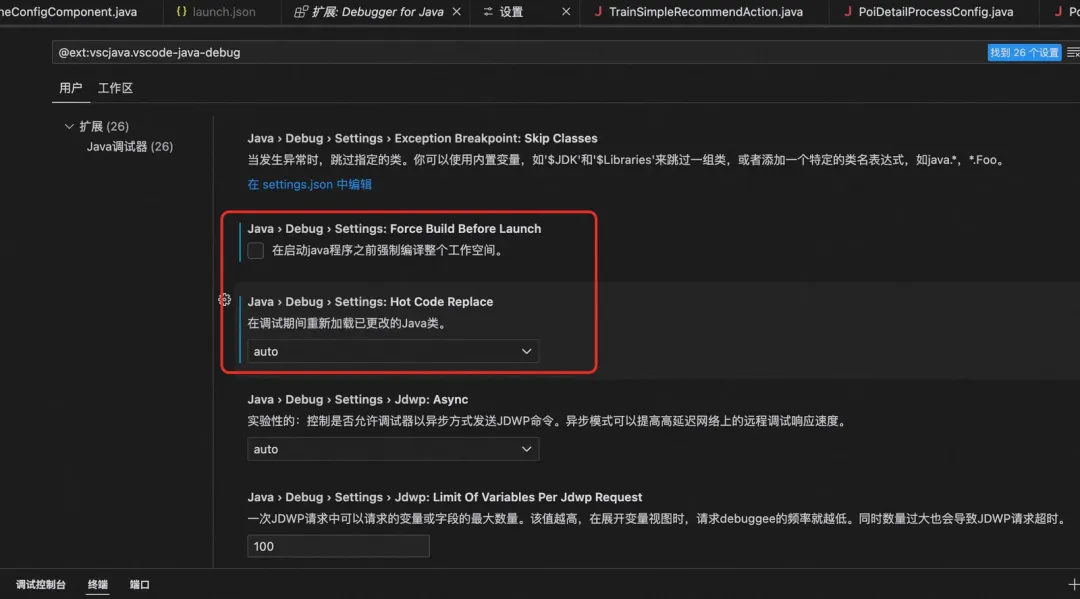Enable the Force Build Before Launch checkbox
1080x599 pixels.
tap(255, 250)
